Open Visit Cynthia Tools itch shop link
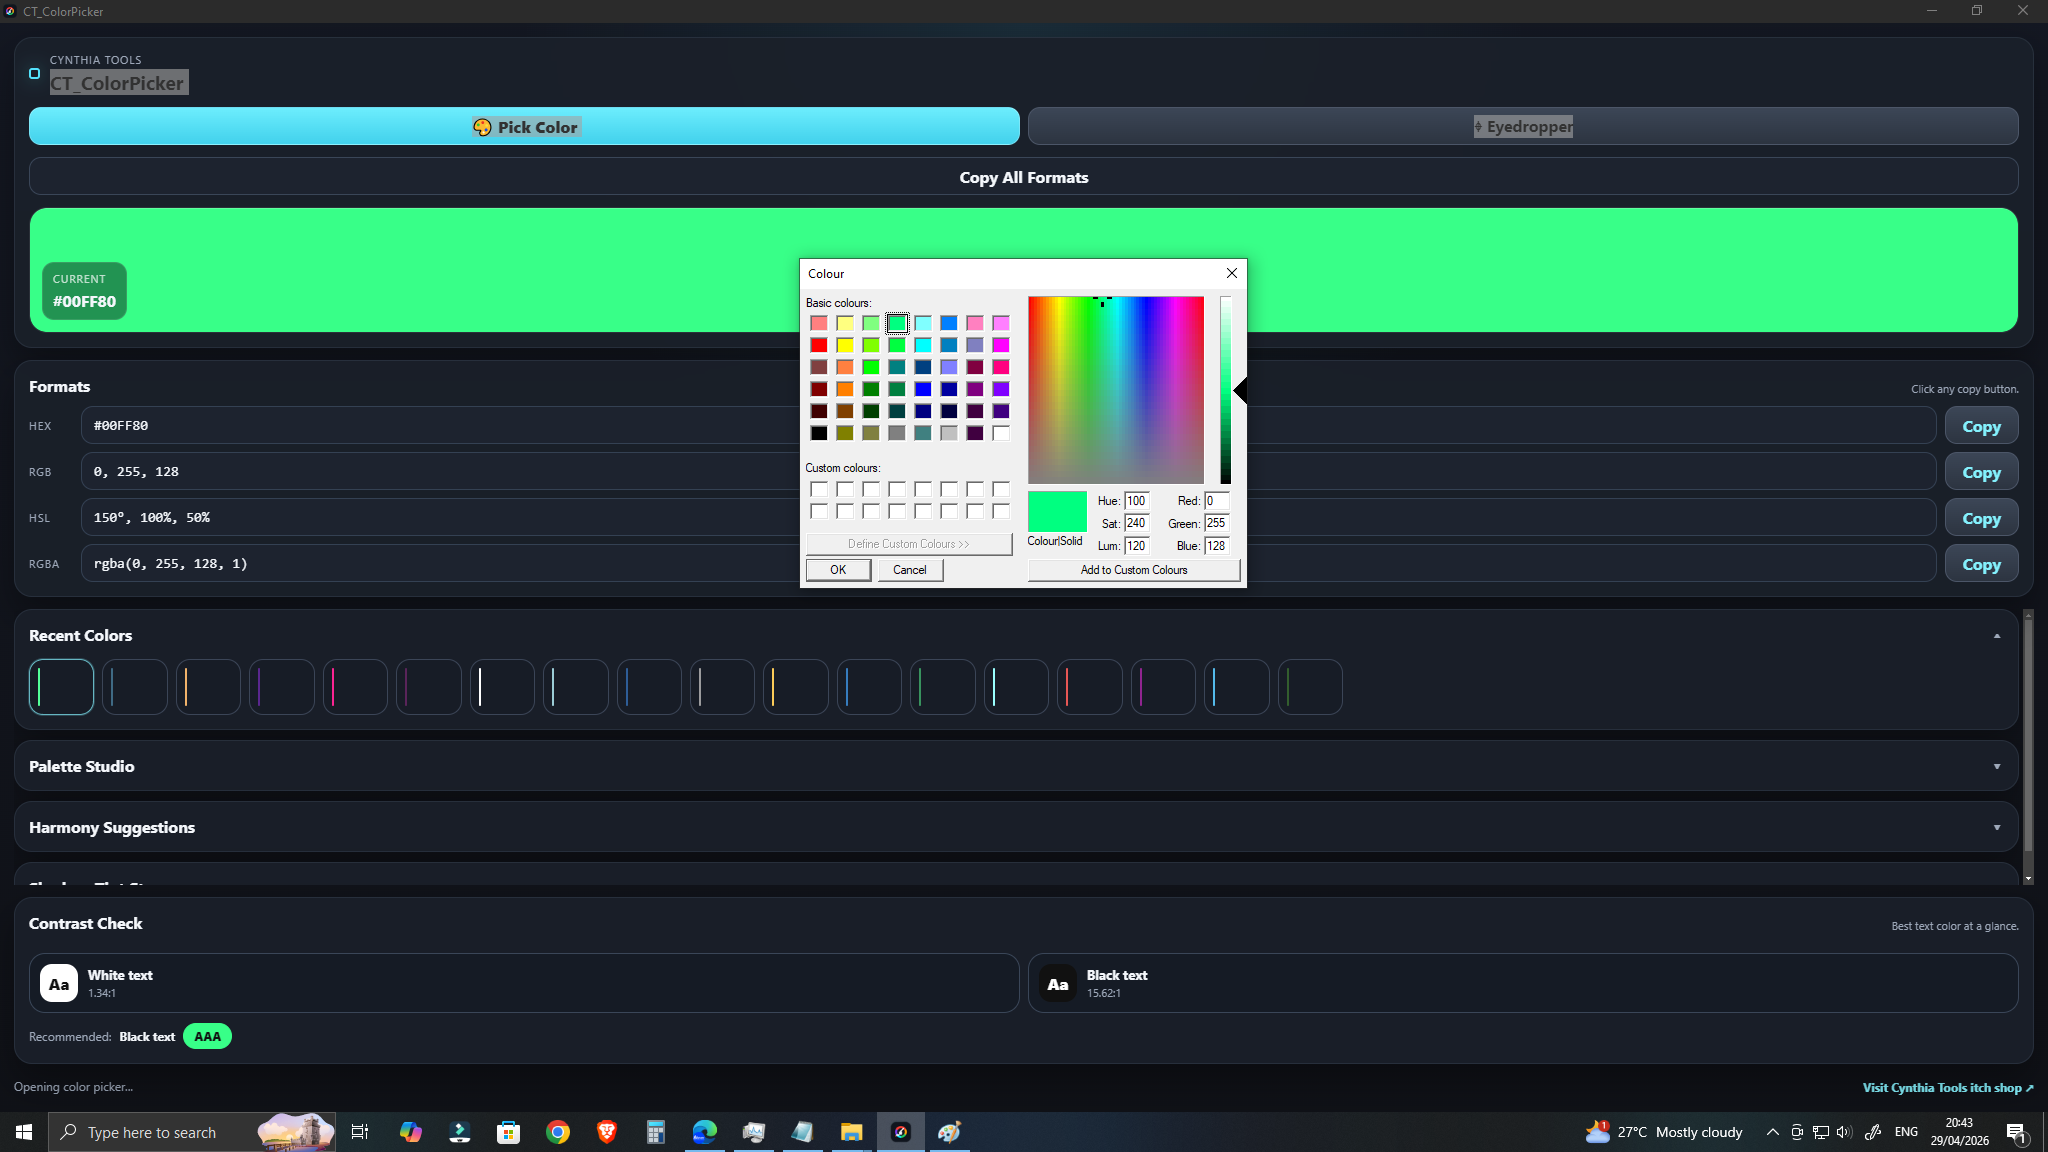Screen dimensions: 2048x1152 [x=1947, y=1088]
